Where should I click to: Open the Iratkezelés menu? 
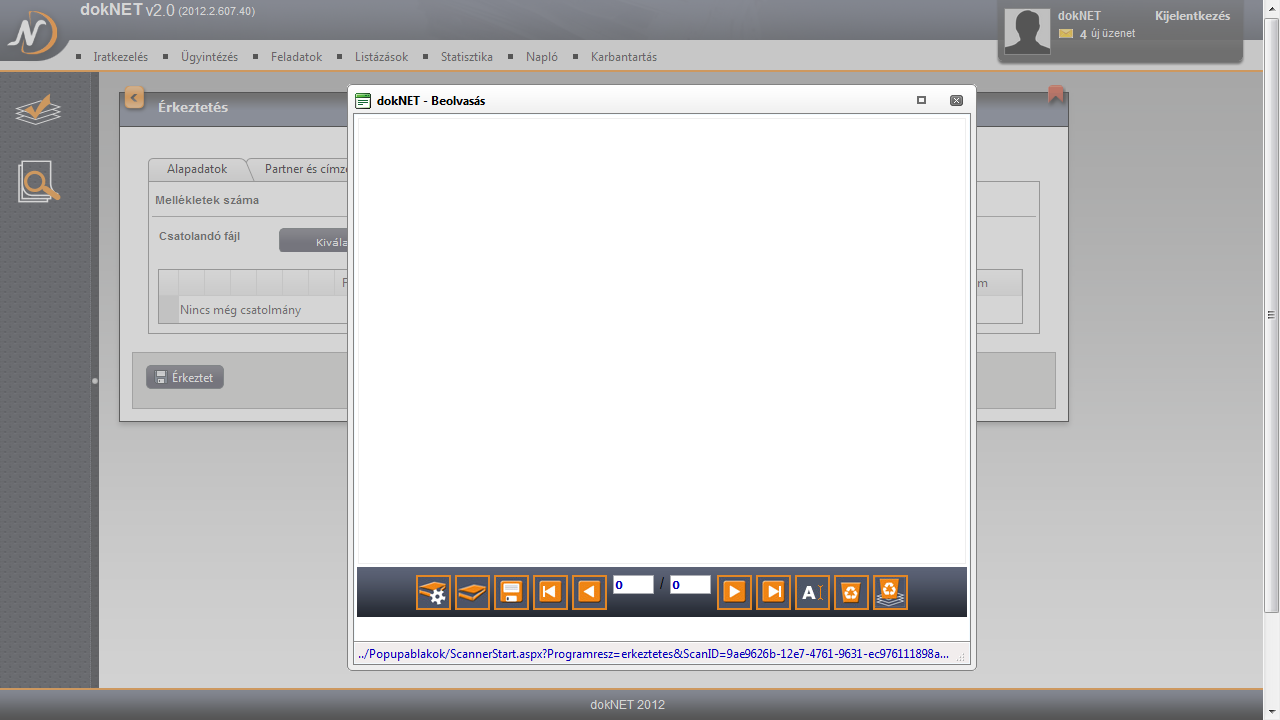[x=120, y=57]
